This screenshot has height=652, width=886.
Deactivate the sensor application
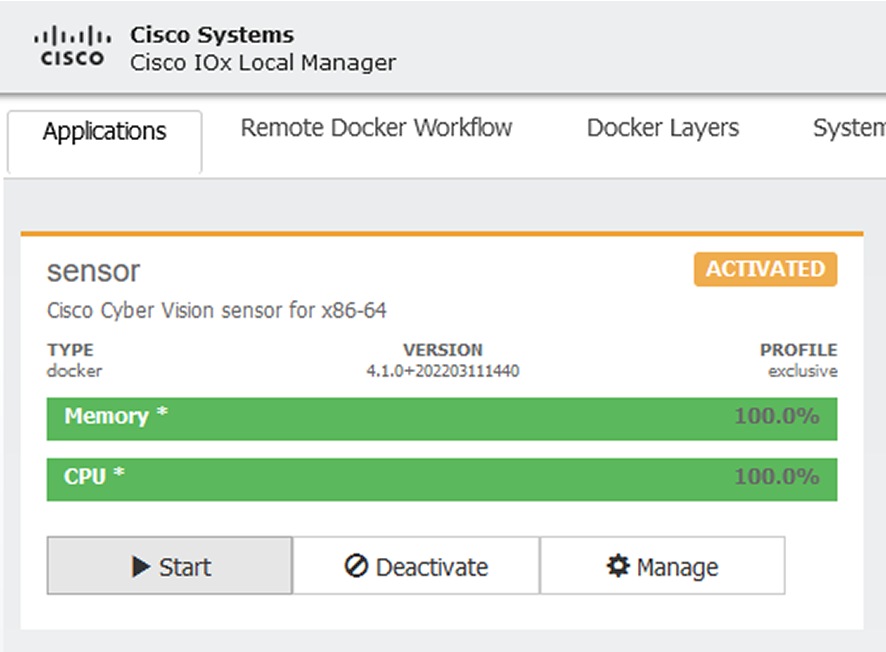click(414, 567)
